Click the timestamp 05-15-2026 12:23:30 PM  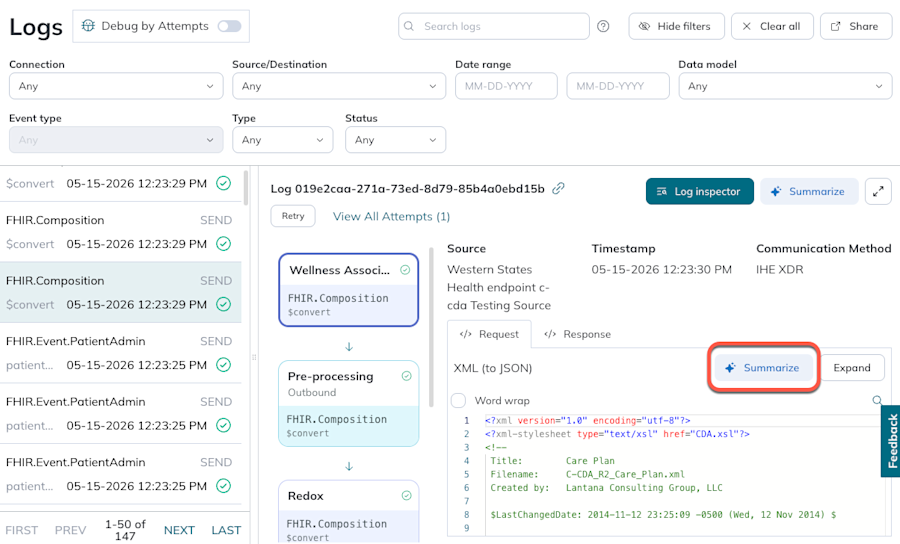coord(662,270)
